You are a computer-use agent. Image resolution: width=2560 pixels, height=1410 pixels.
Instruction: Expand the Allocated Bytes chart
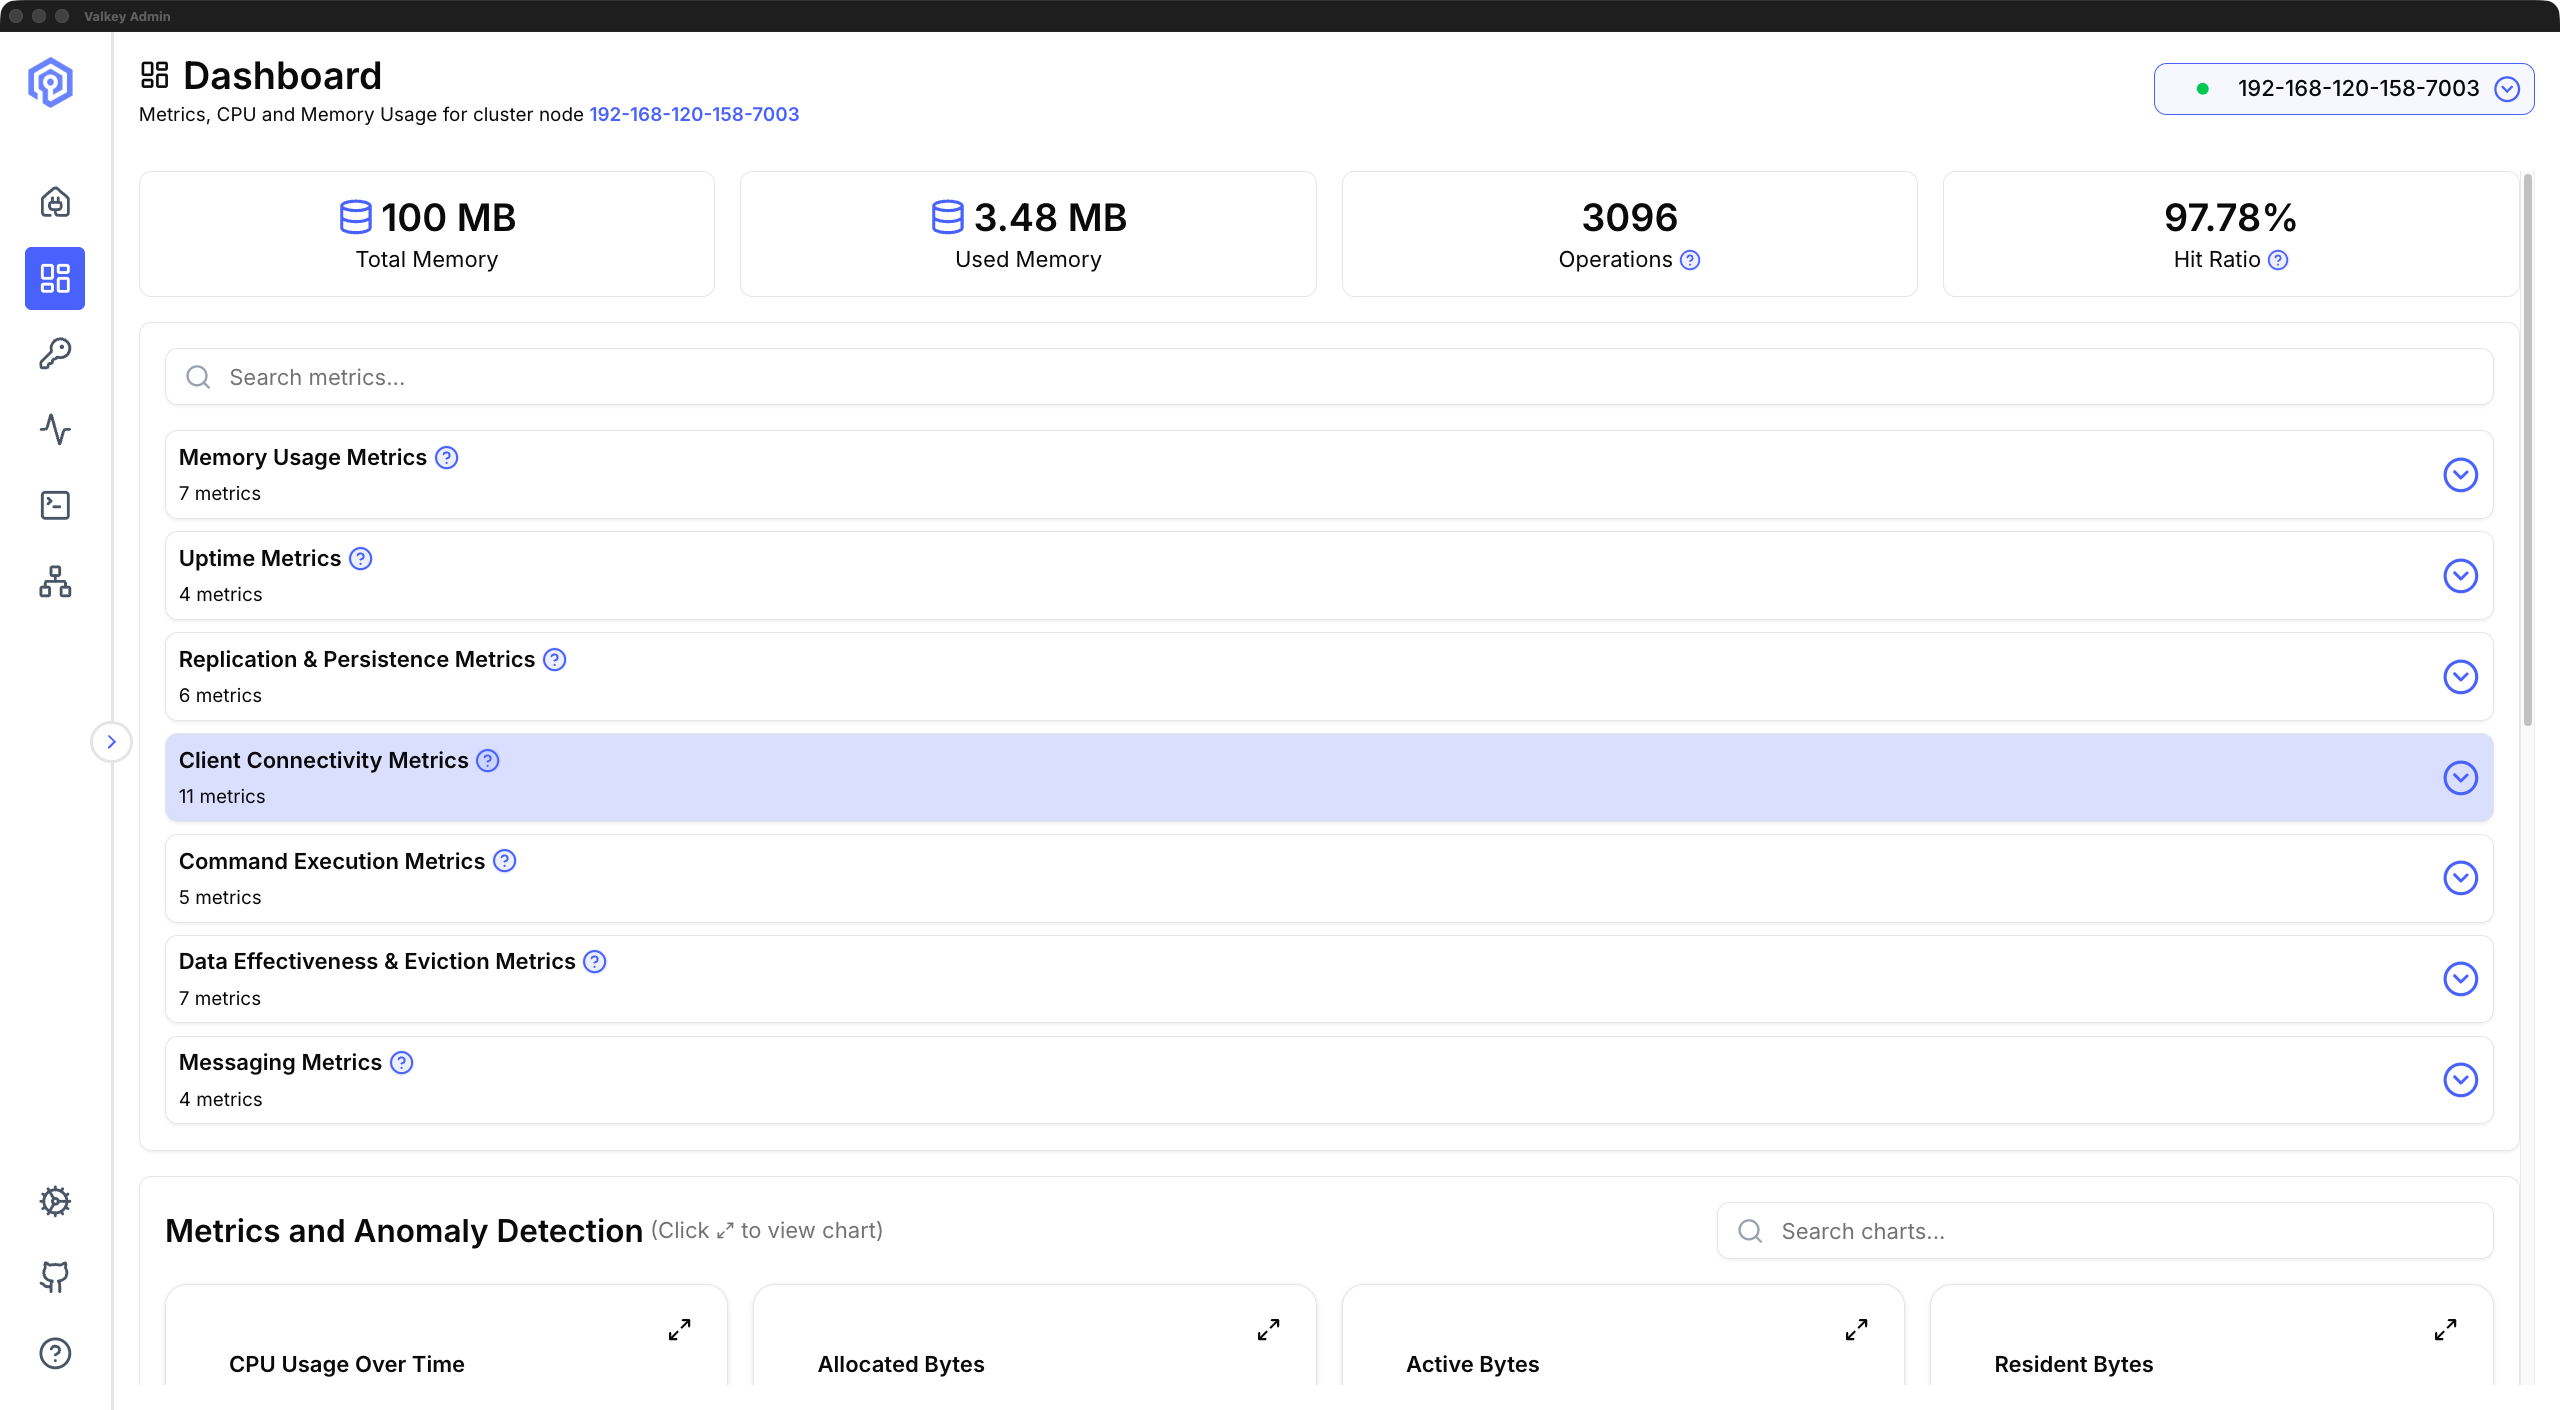pos(1269,1330)
